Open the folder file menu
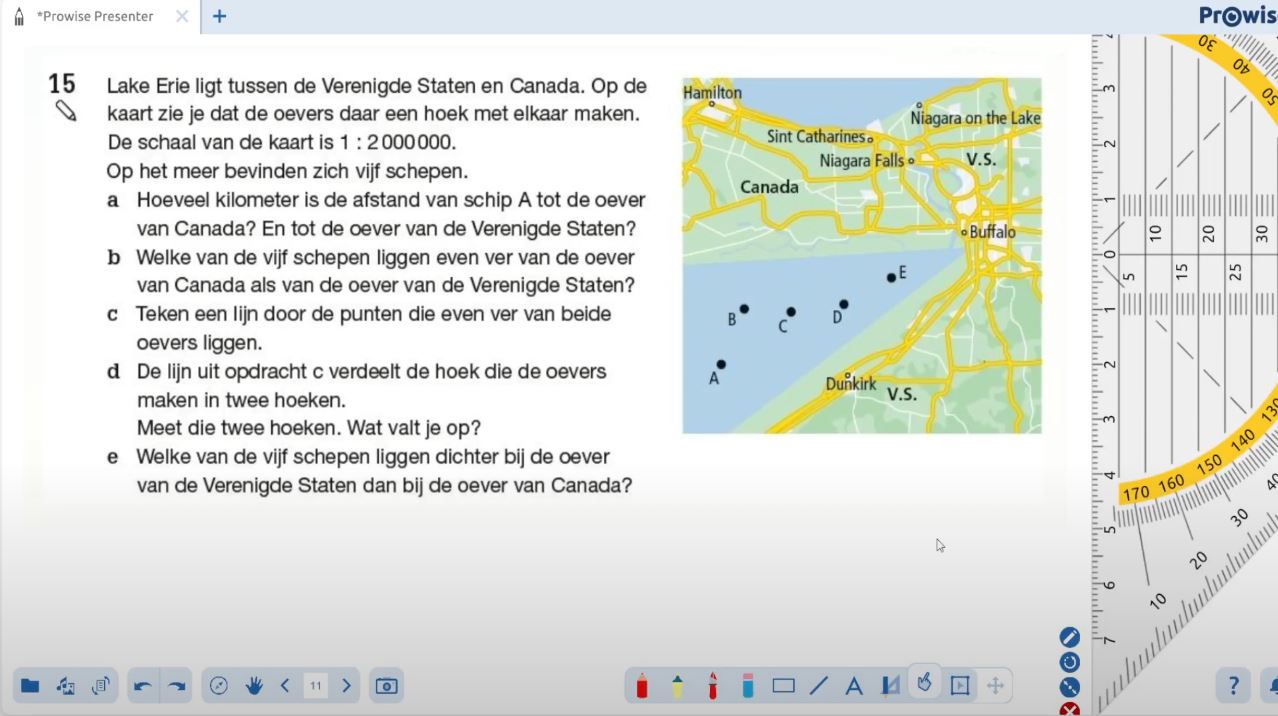 [x=30, y=686]
